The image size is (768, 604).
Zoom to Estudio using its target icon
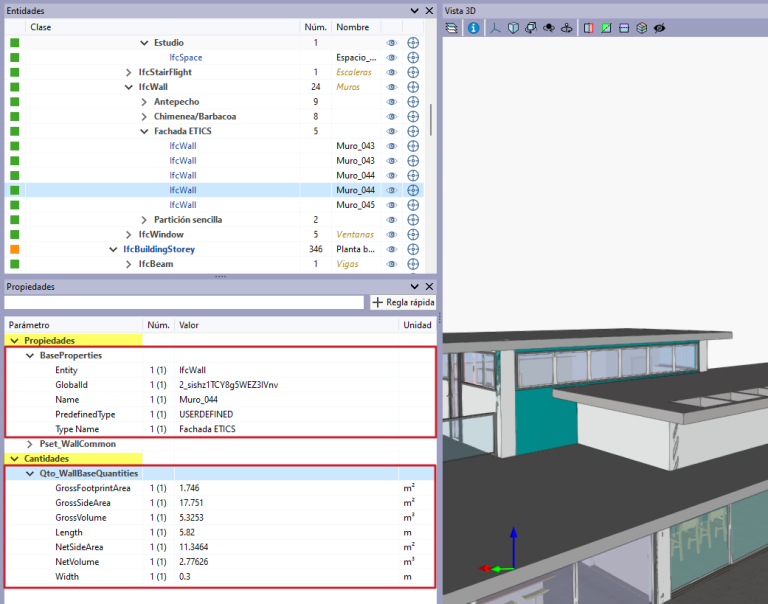point(413,43)
